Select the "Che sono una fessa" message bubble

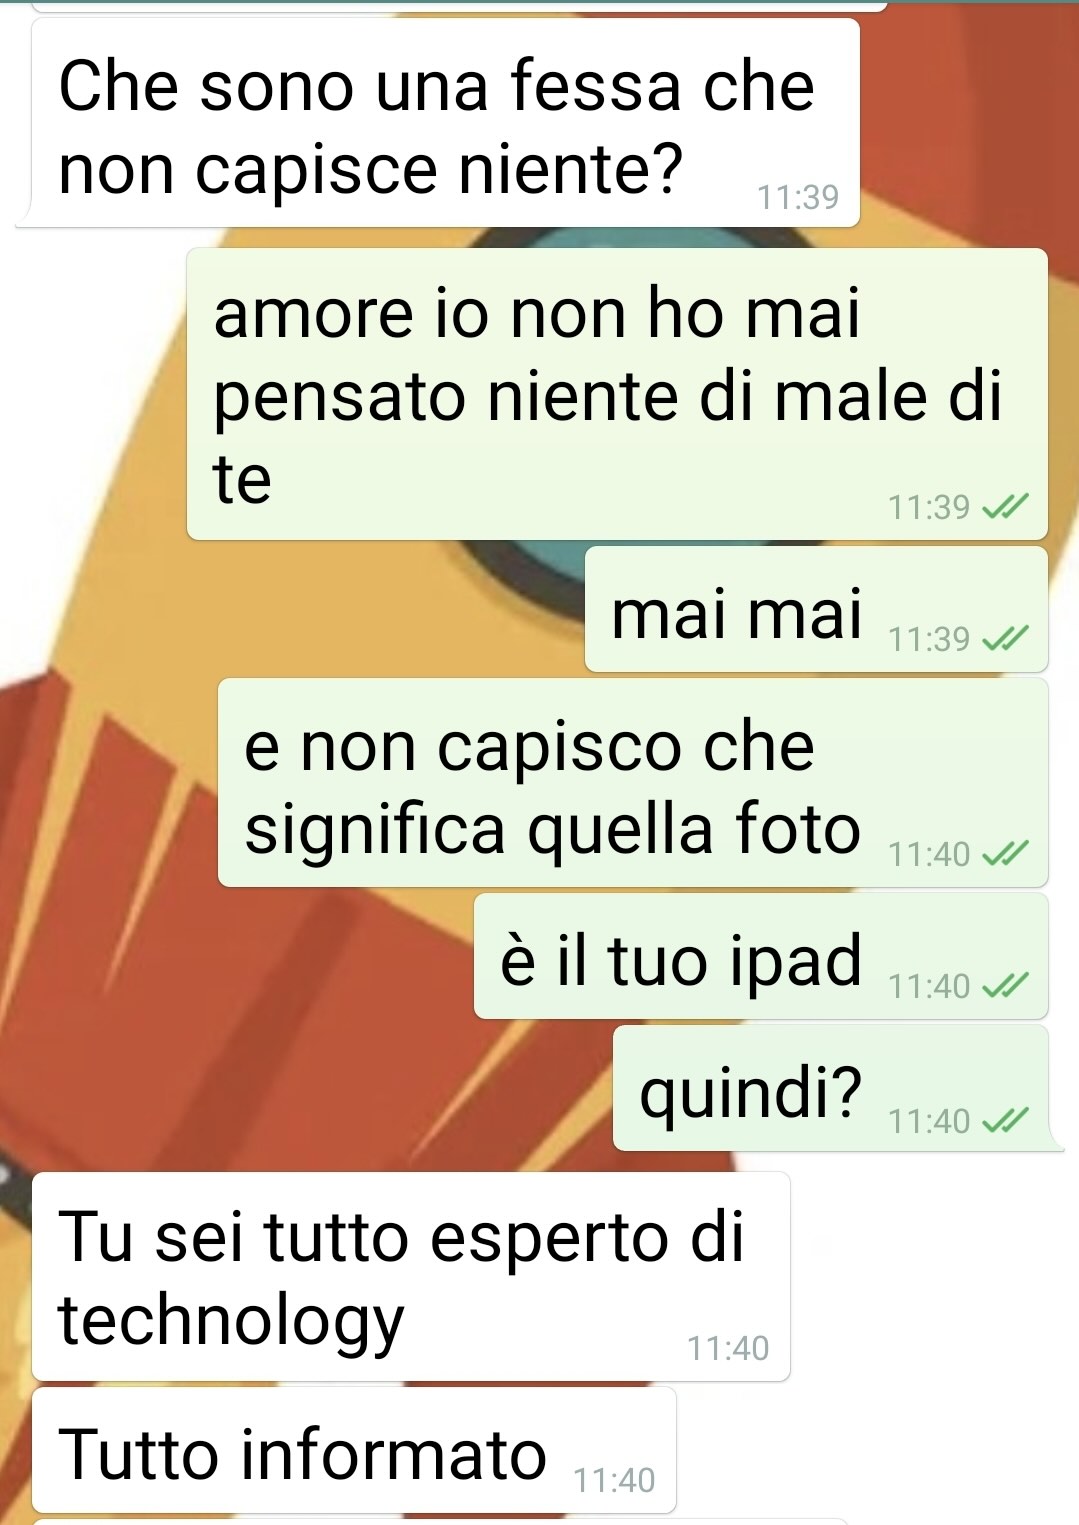438,123
